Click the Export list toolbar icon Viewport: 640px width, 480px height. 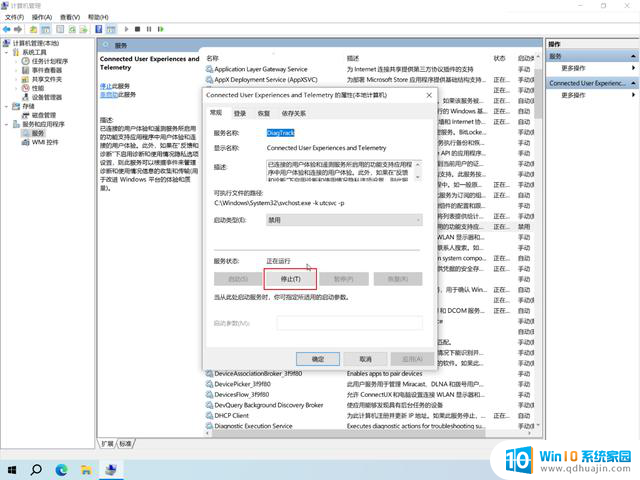(84, 29)
